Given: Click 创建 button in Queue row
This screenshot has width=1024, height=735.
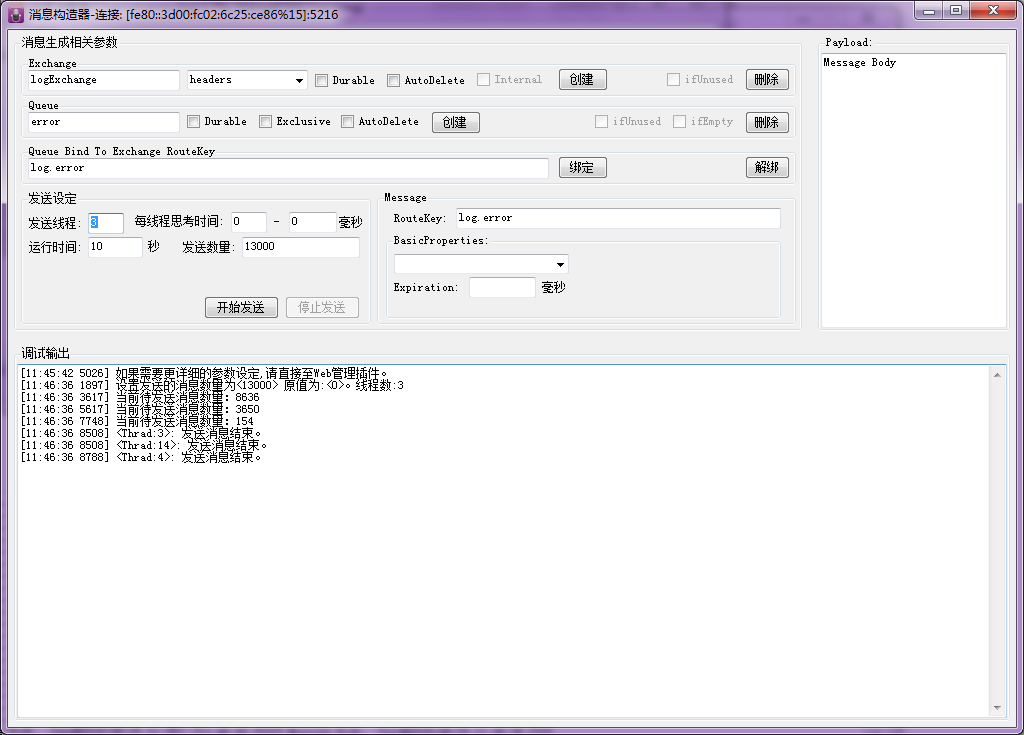Looking at the screenshot, I should tap(455, 122).
